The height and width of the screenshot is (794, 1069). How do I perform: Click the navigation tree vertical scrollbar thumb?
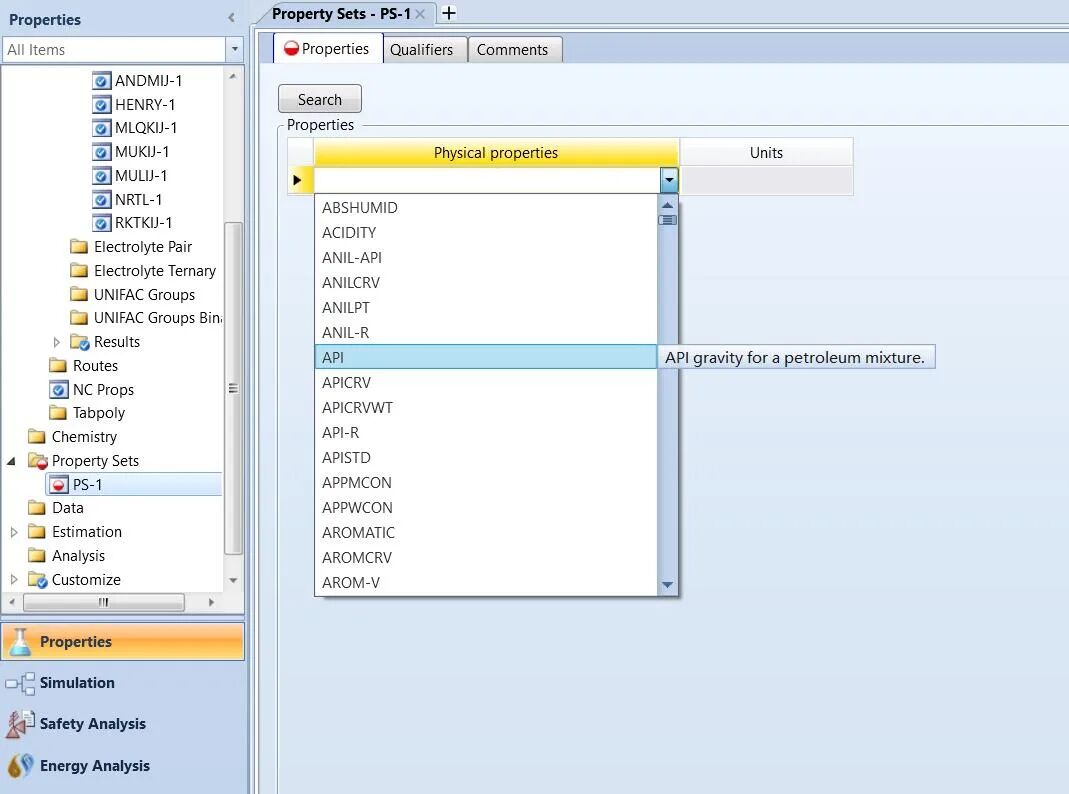(x=233, y=388)
